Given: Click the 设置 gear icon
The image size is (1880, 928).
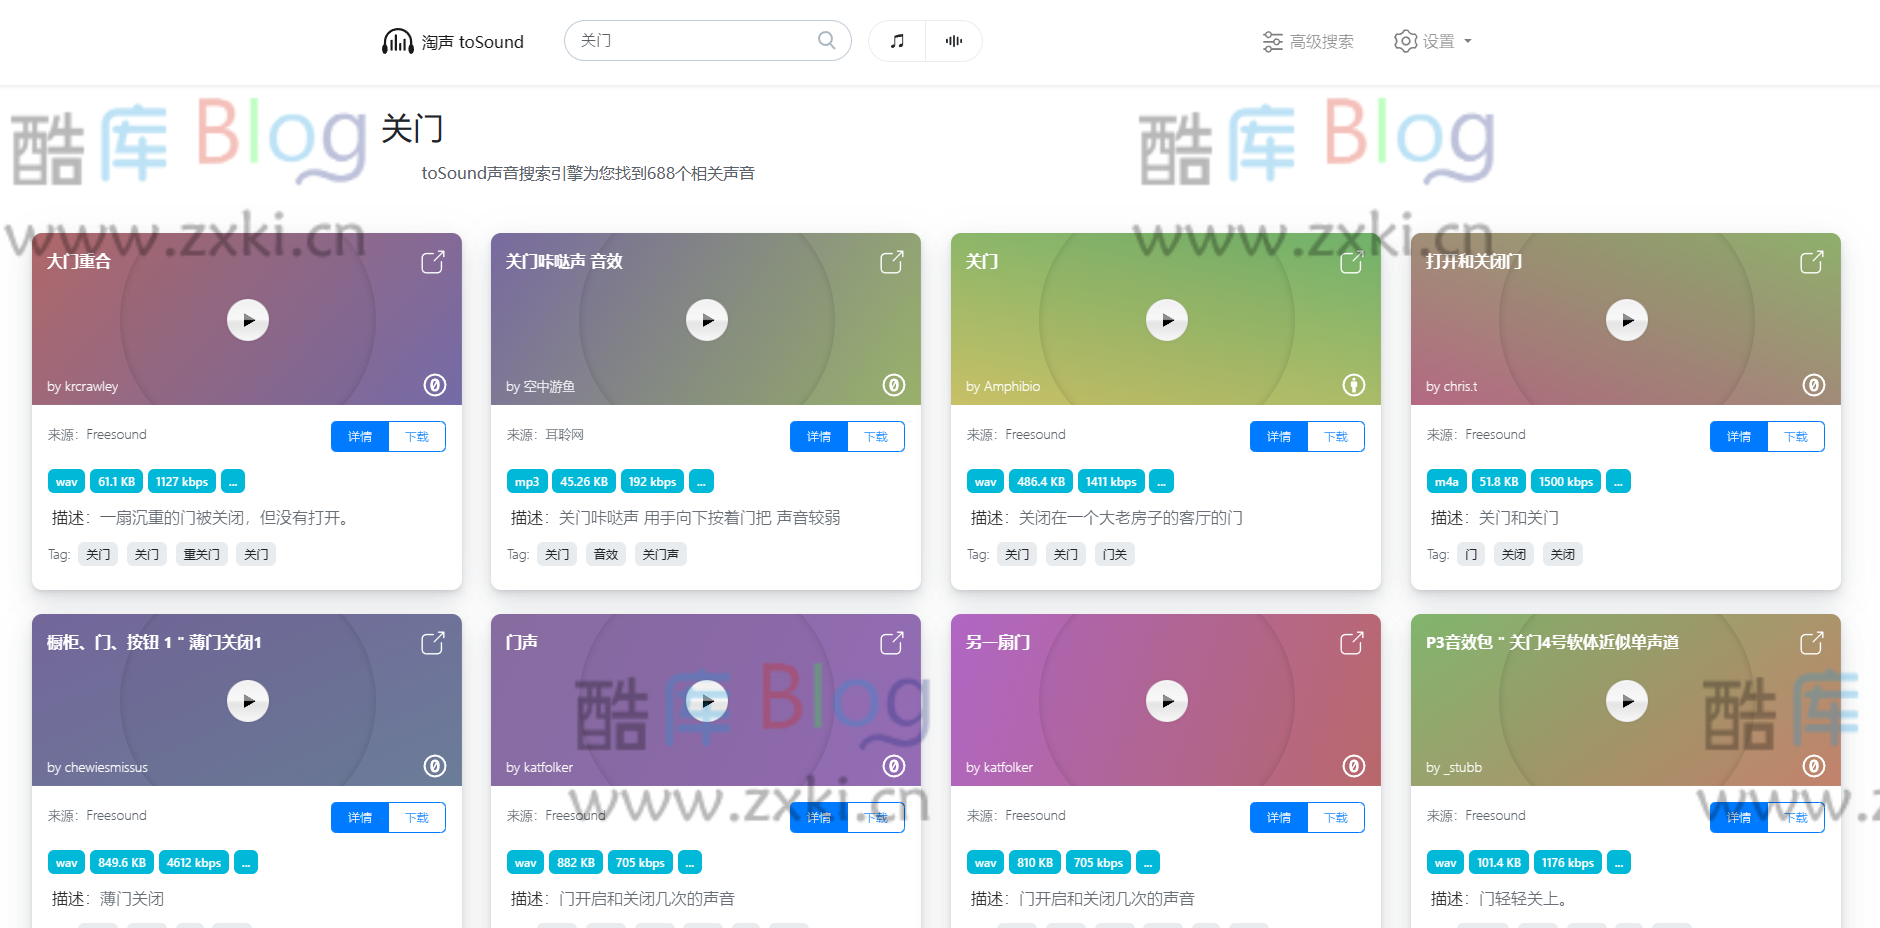Looking at the screenshot, I should tap(1405, 41).
